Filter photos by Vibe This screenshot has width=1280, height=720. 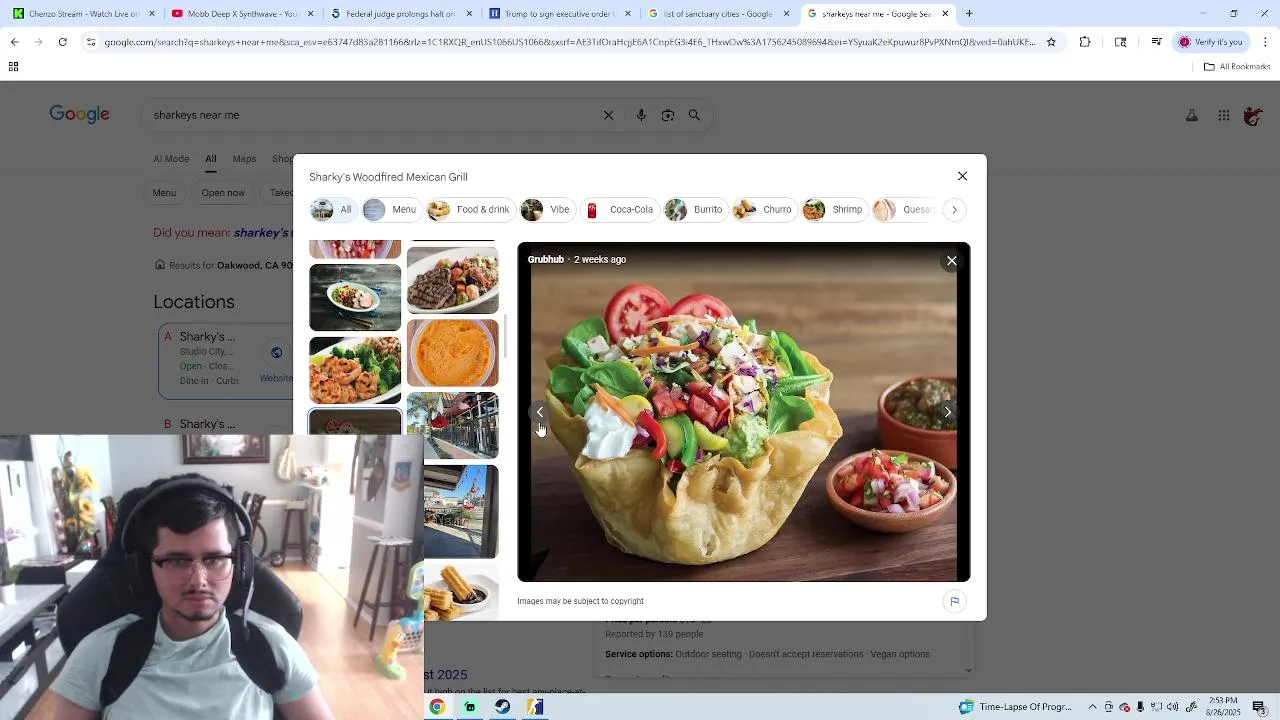(546, 210)
